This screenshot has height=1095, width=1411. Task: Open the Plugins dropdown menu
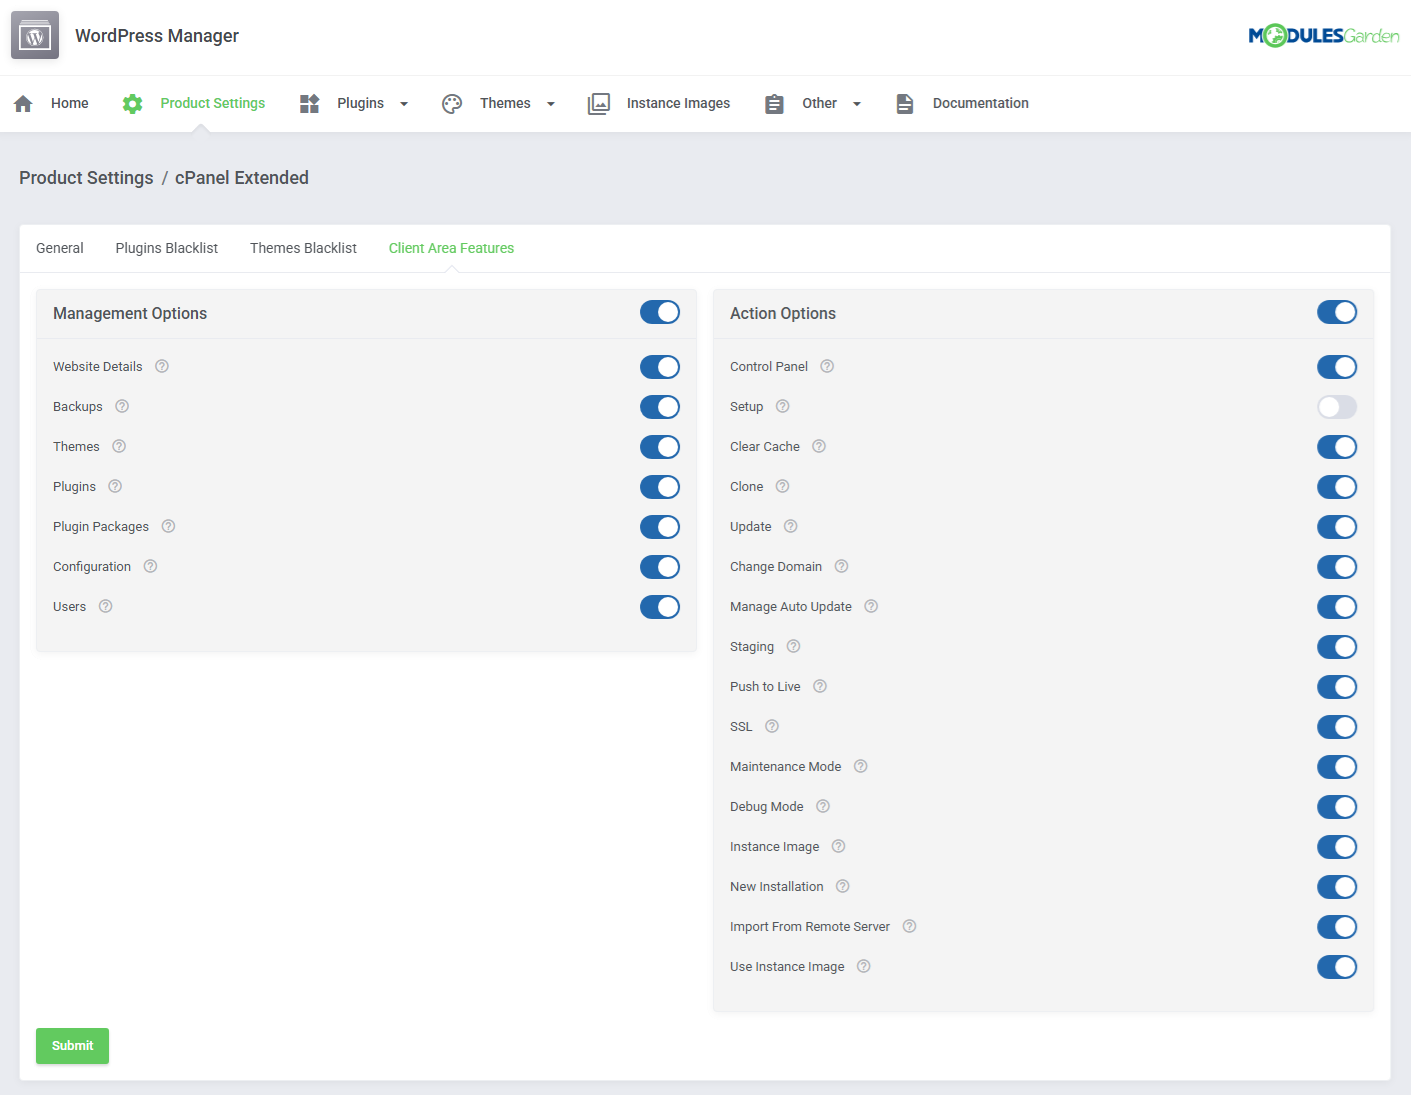tap(404, 103)
